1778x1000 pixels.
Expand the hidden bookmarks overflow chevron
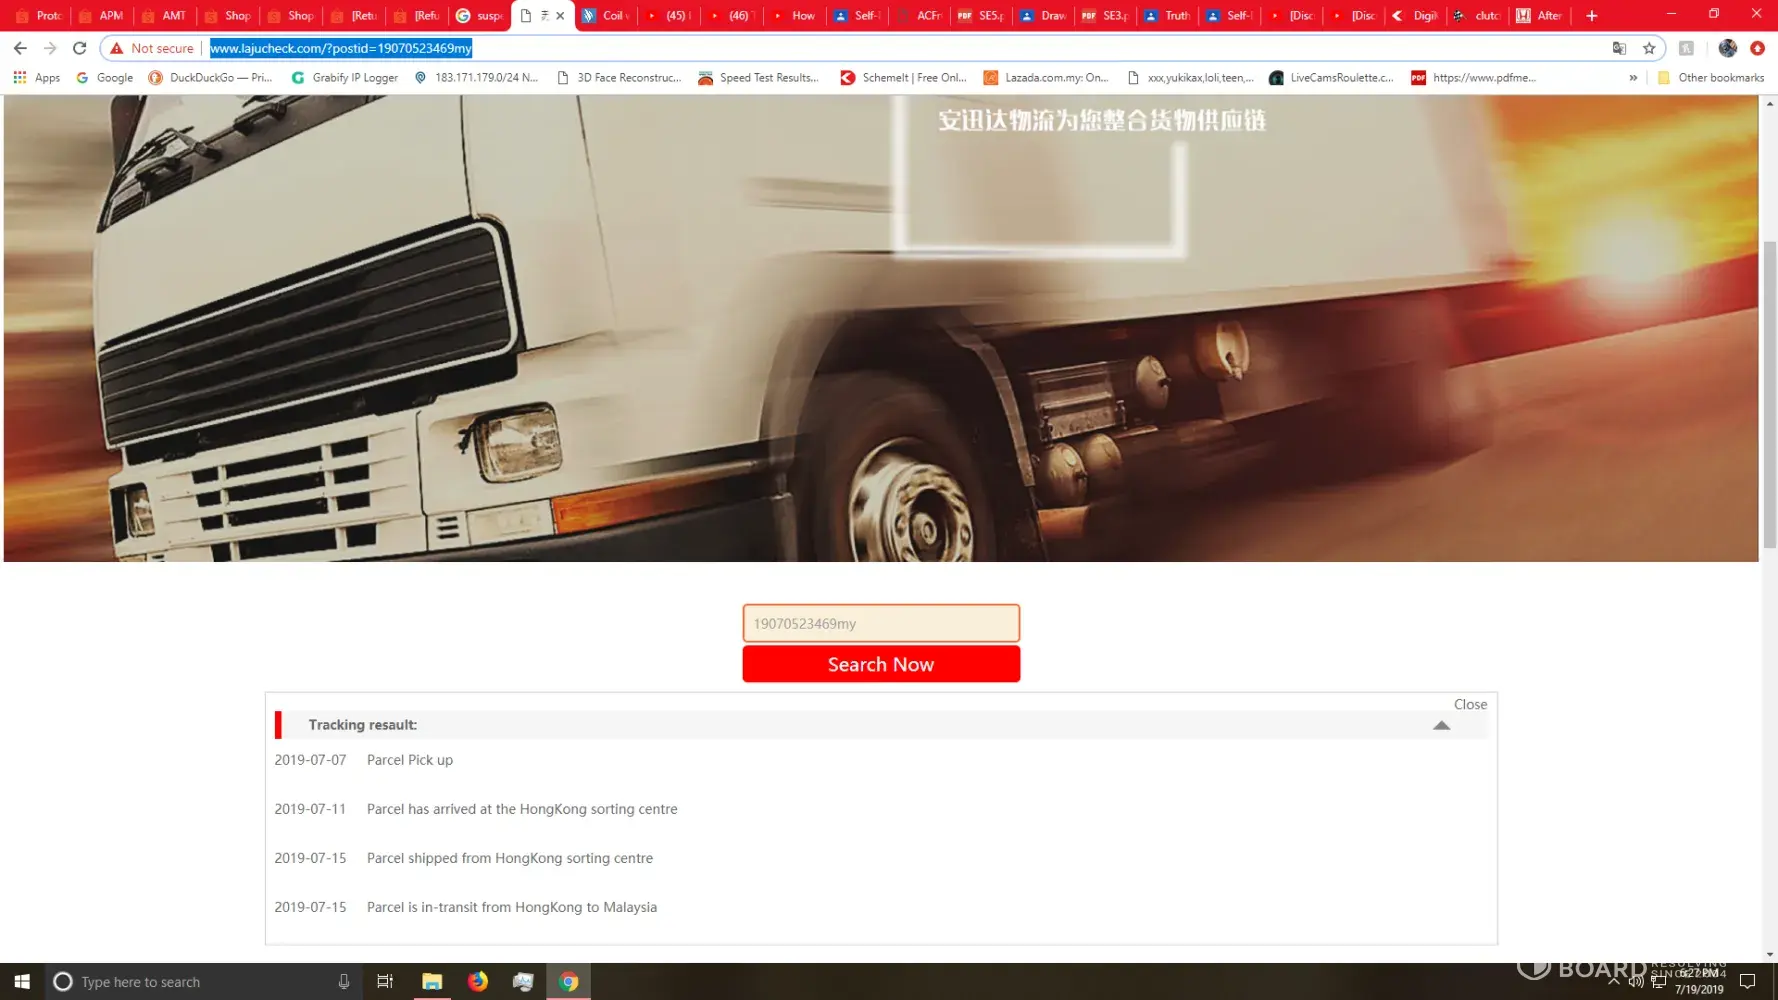pos(1633,78)
